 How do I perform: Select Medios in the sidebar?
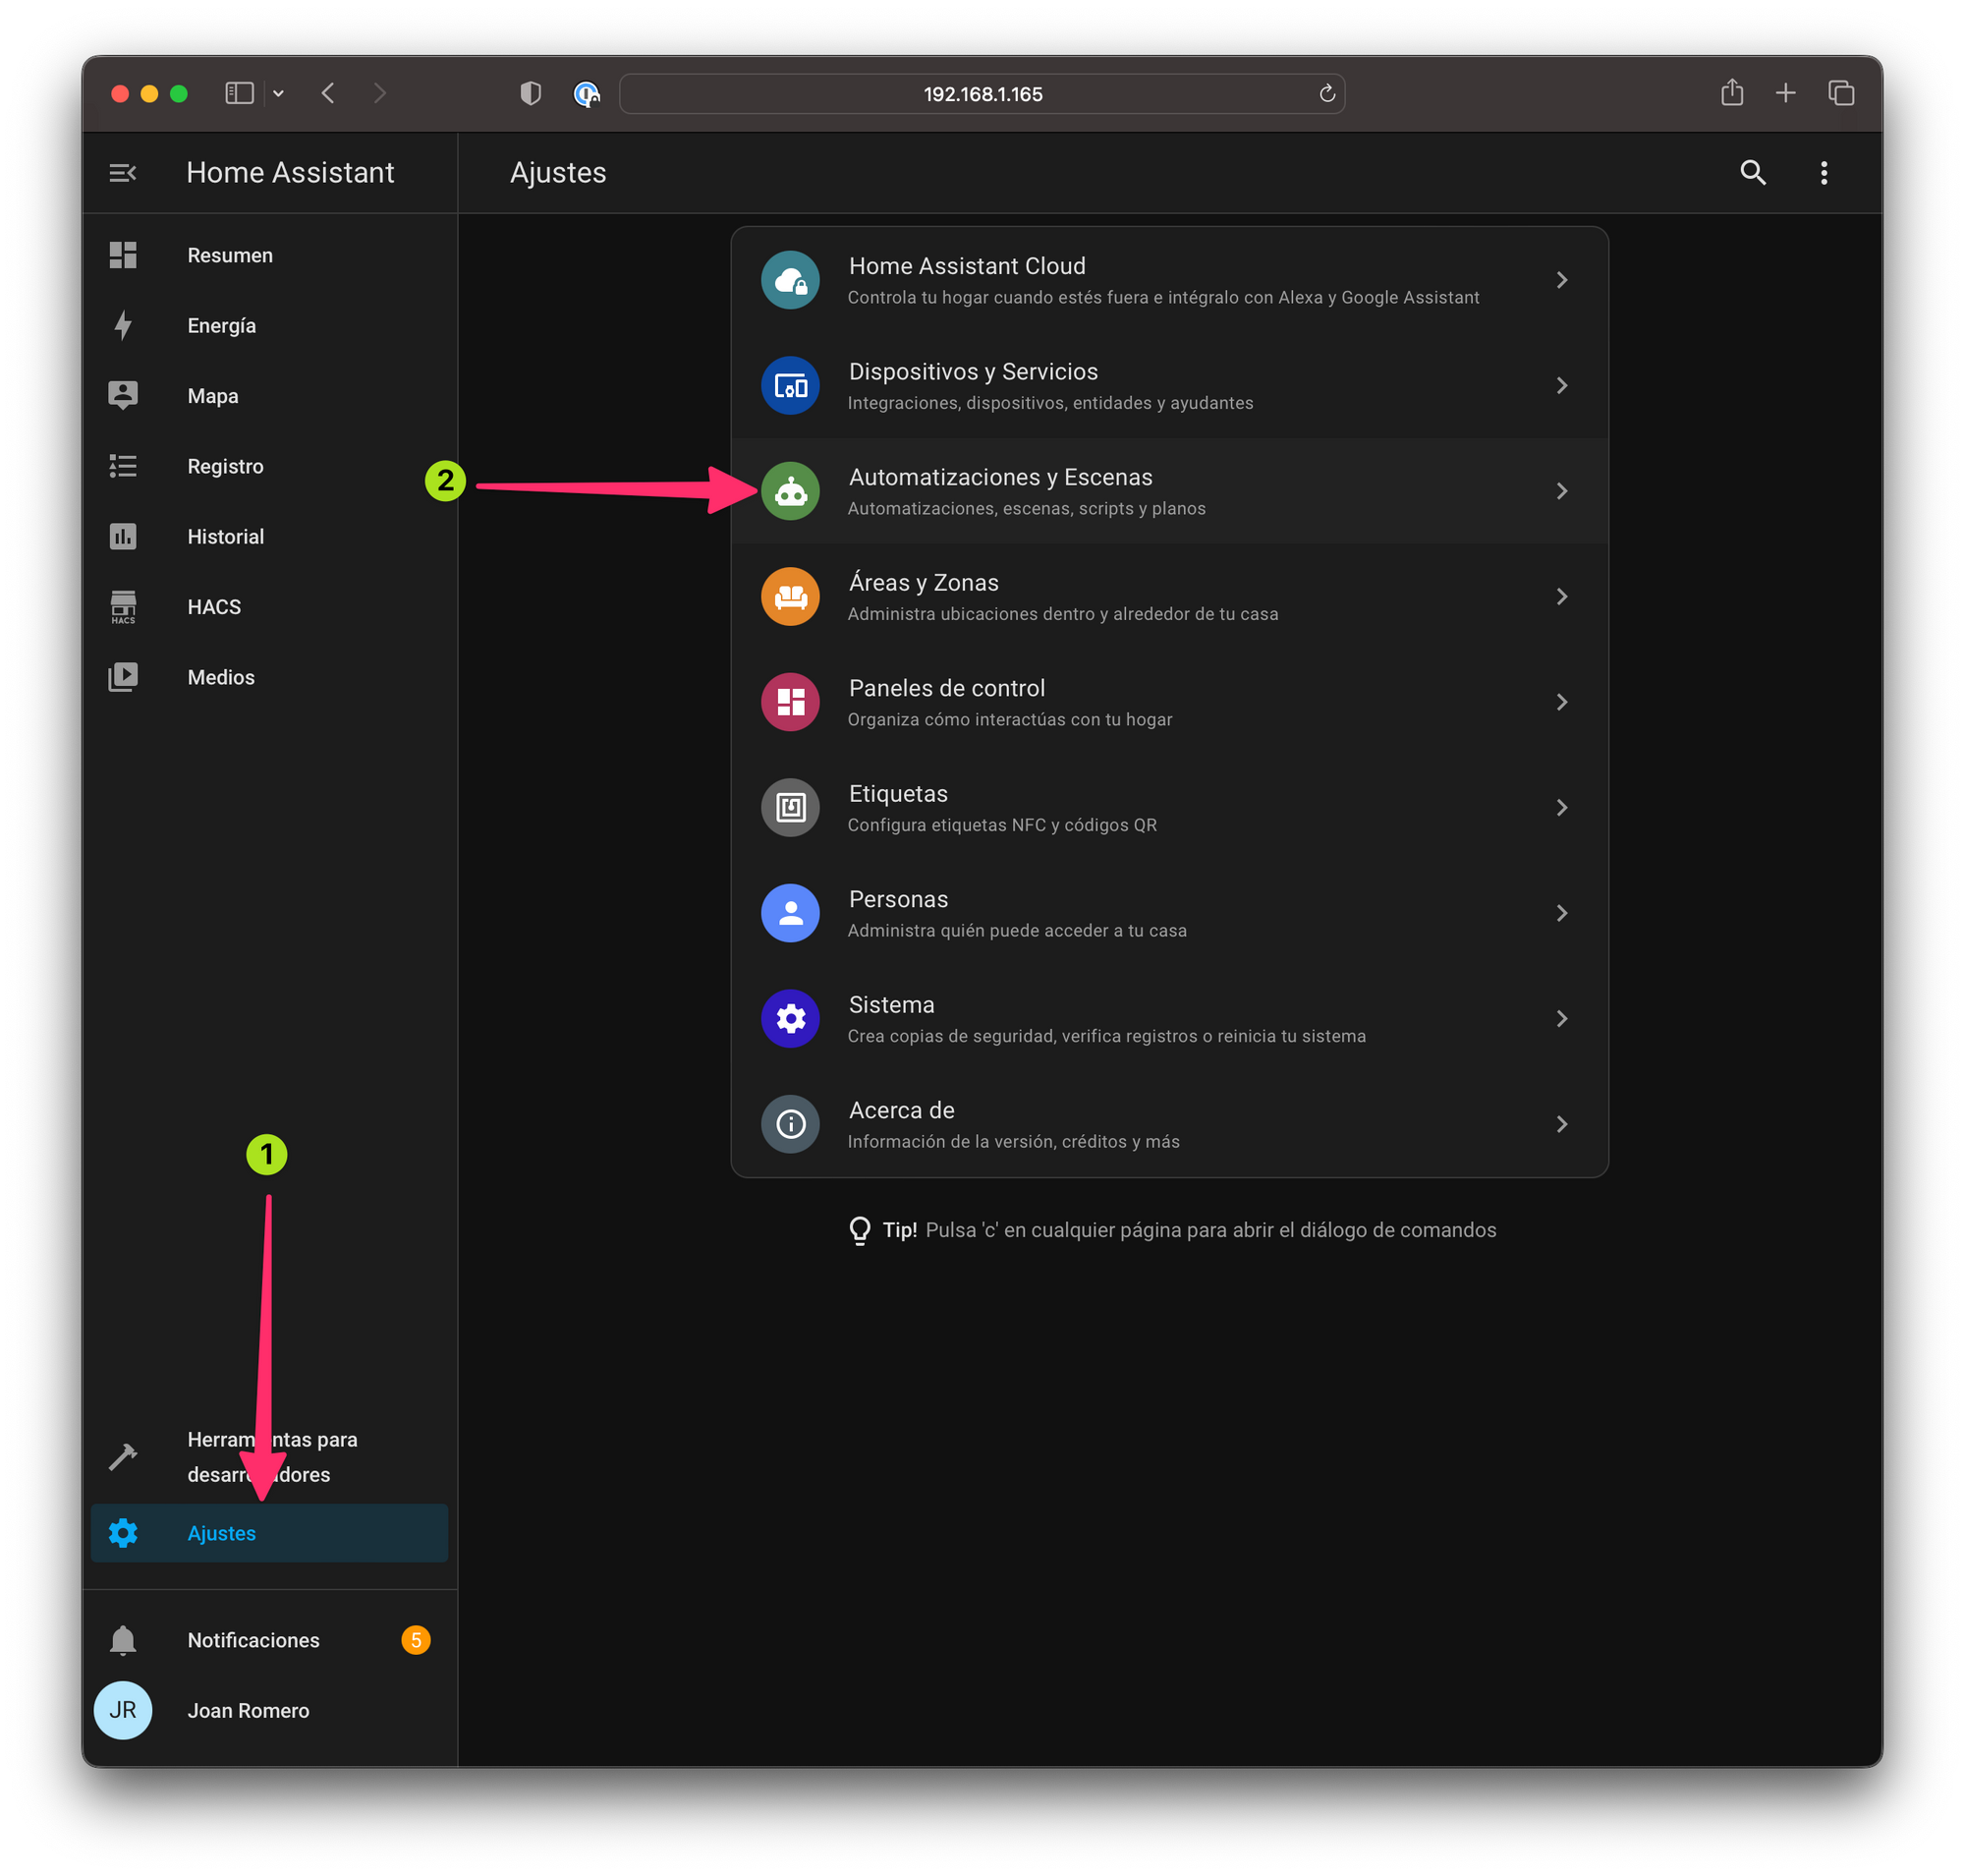coord(269,677)
